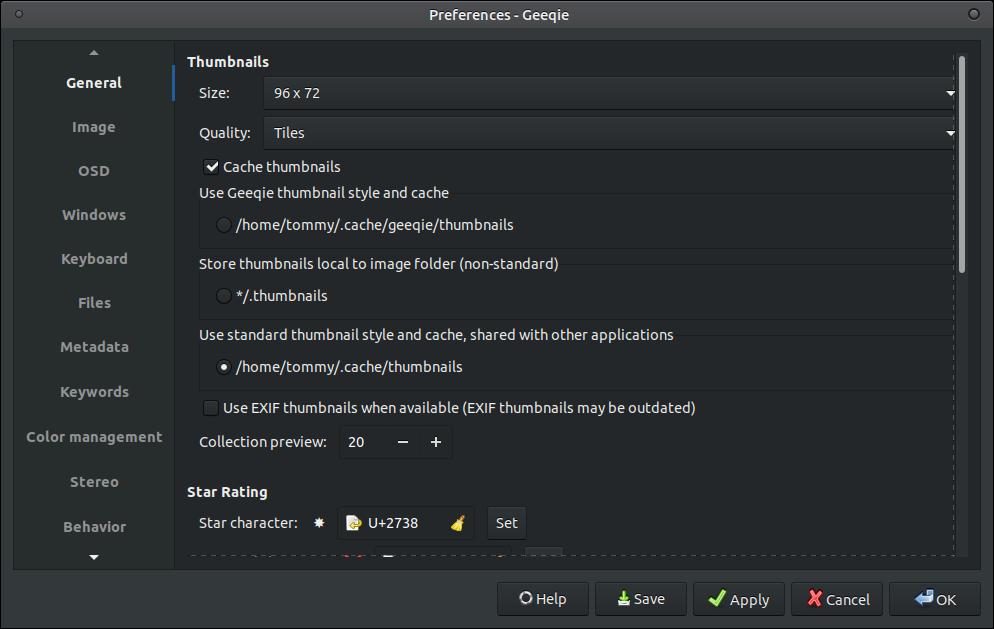The image size is (994, 629).
Task: Switch to the Stereo tab
Action: 94,482
